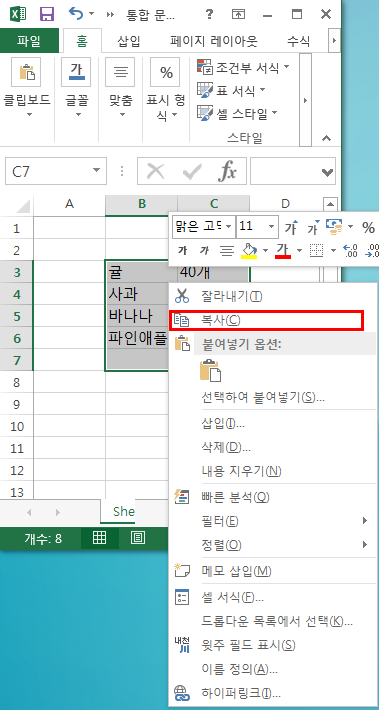Click the vertical scrollbar up arrow
This screenshot has width=379, height=710.
tap(331, 204)
